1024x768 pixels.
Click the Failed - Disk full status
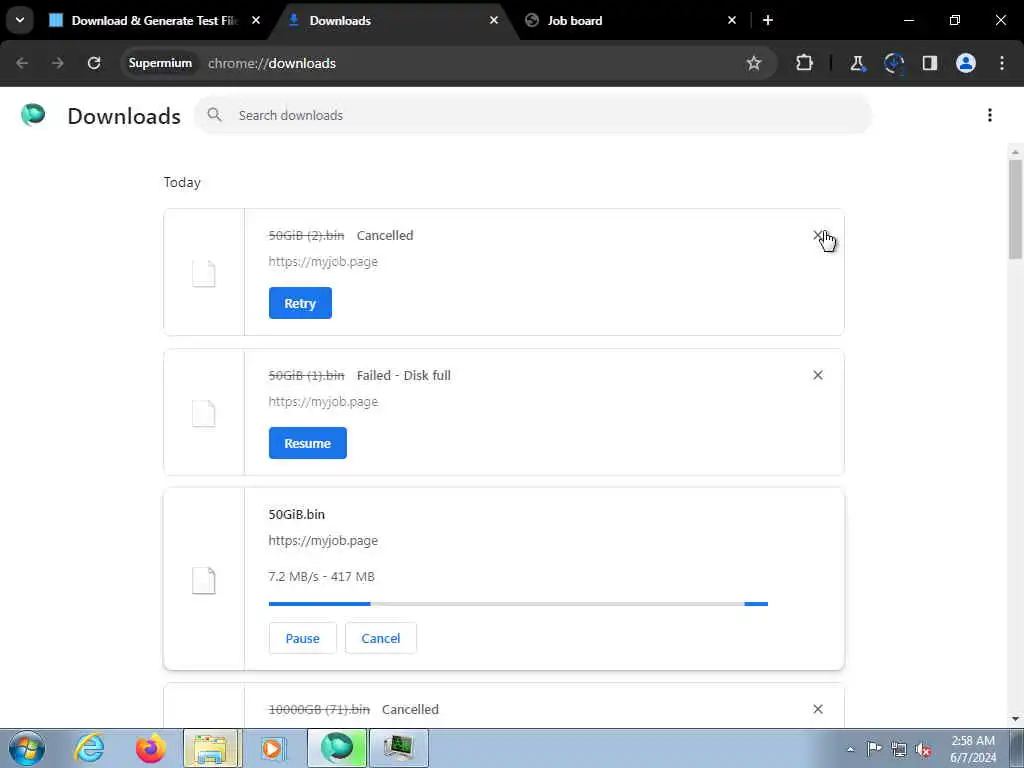point(404,376)
